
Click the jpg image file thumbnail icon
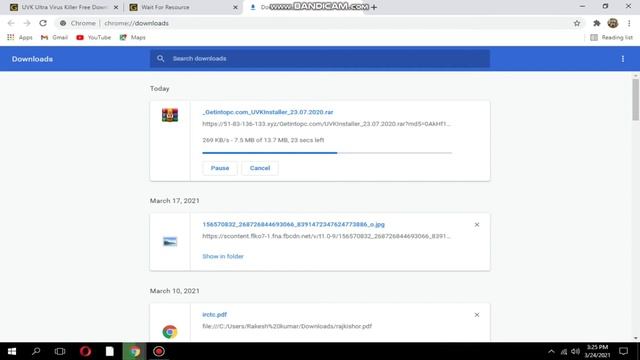[170, 242]
